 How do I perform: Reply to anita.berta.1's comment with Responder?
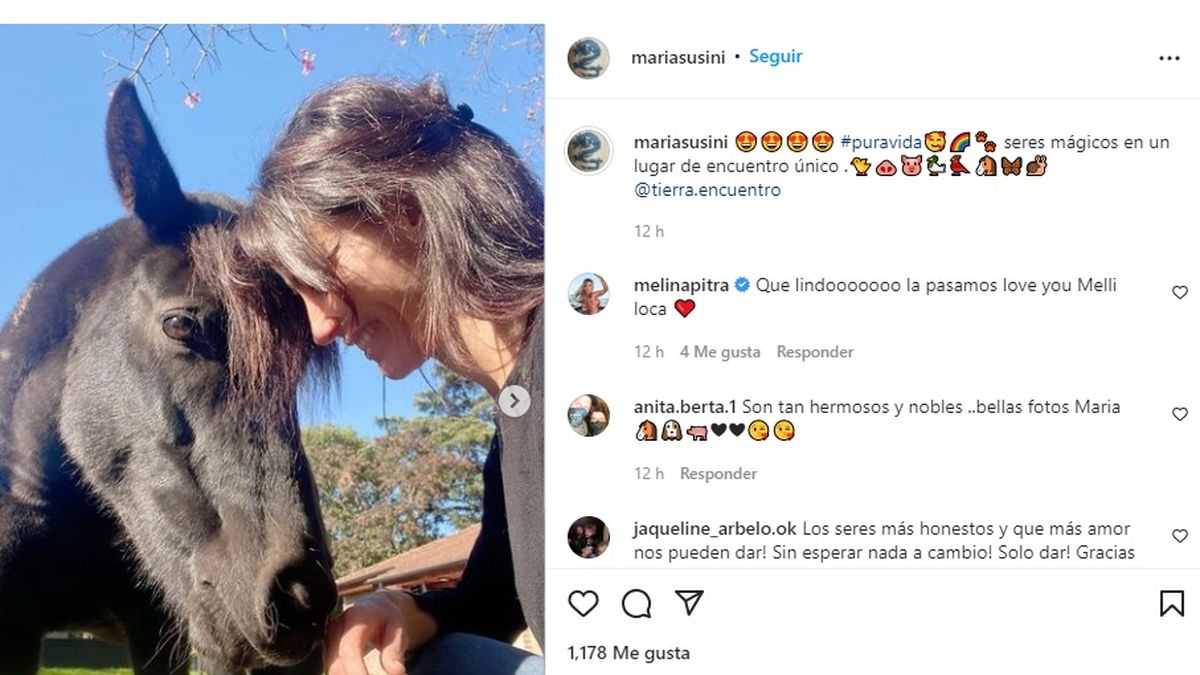coord(719,474)
